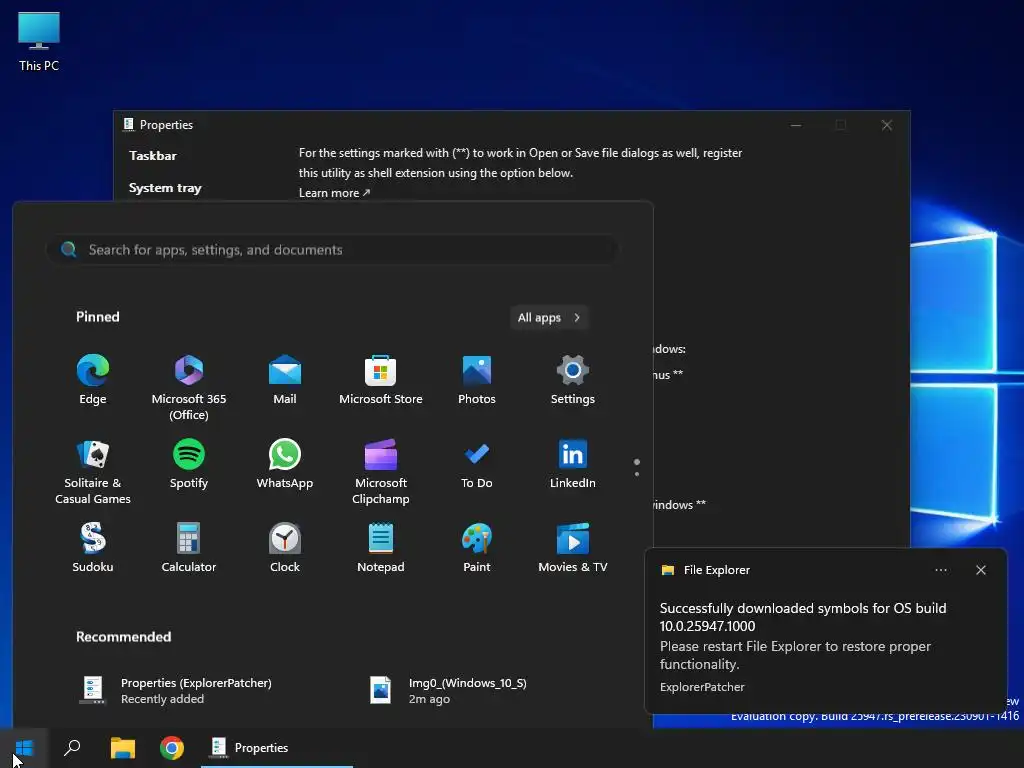
Task: Launch Microsoft 365 (Office) app
Action: point(189,388)
